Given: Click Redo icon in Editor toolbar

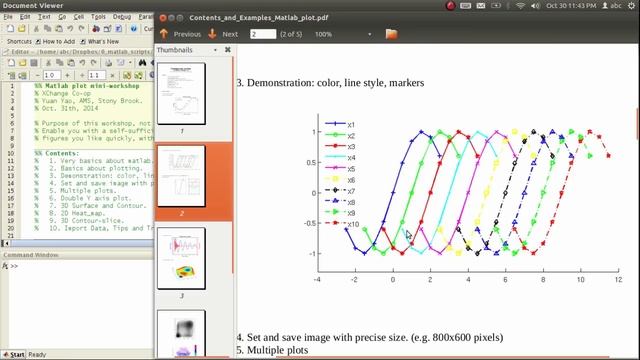Looking at the screenshot, I should click(x=93, y=63).
